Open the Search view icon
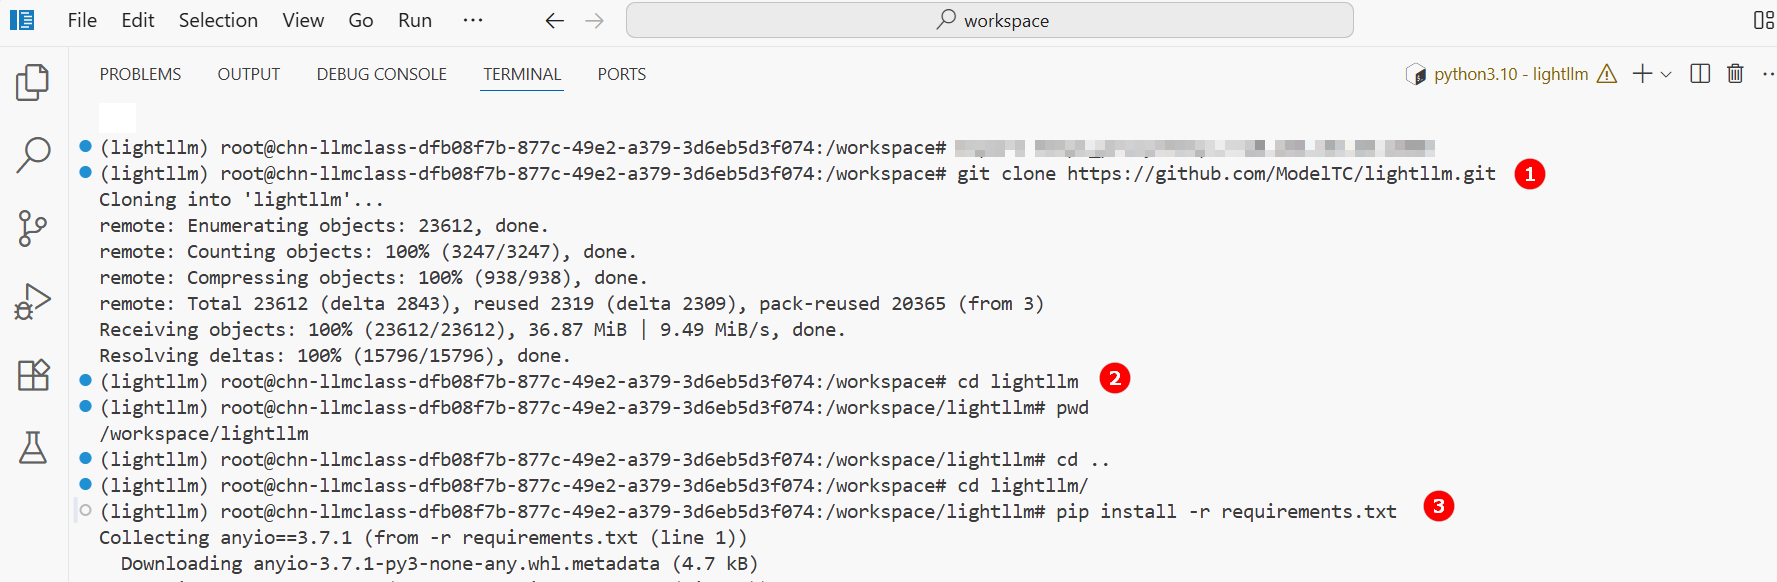The width and height of the screenshot is (1777, 582). [x=33, y=155]
